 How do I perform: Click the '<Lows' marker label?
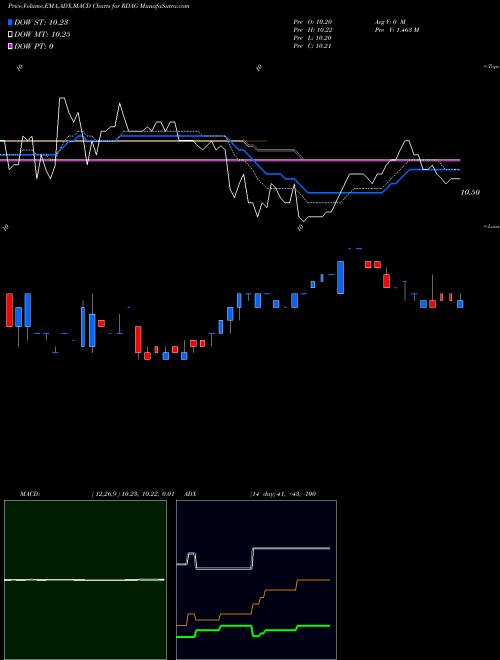tap(492, 226)
